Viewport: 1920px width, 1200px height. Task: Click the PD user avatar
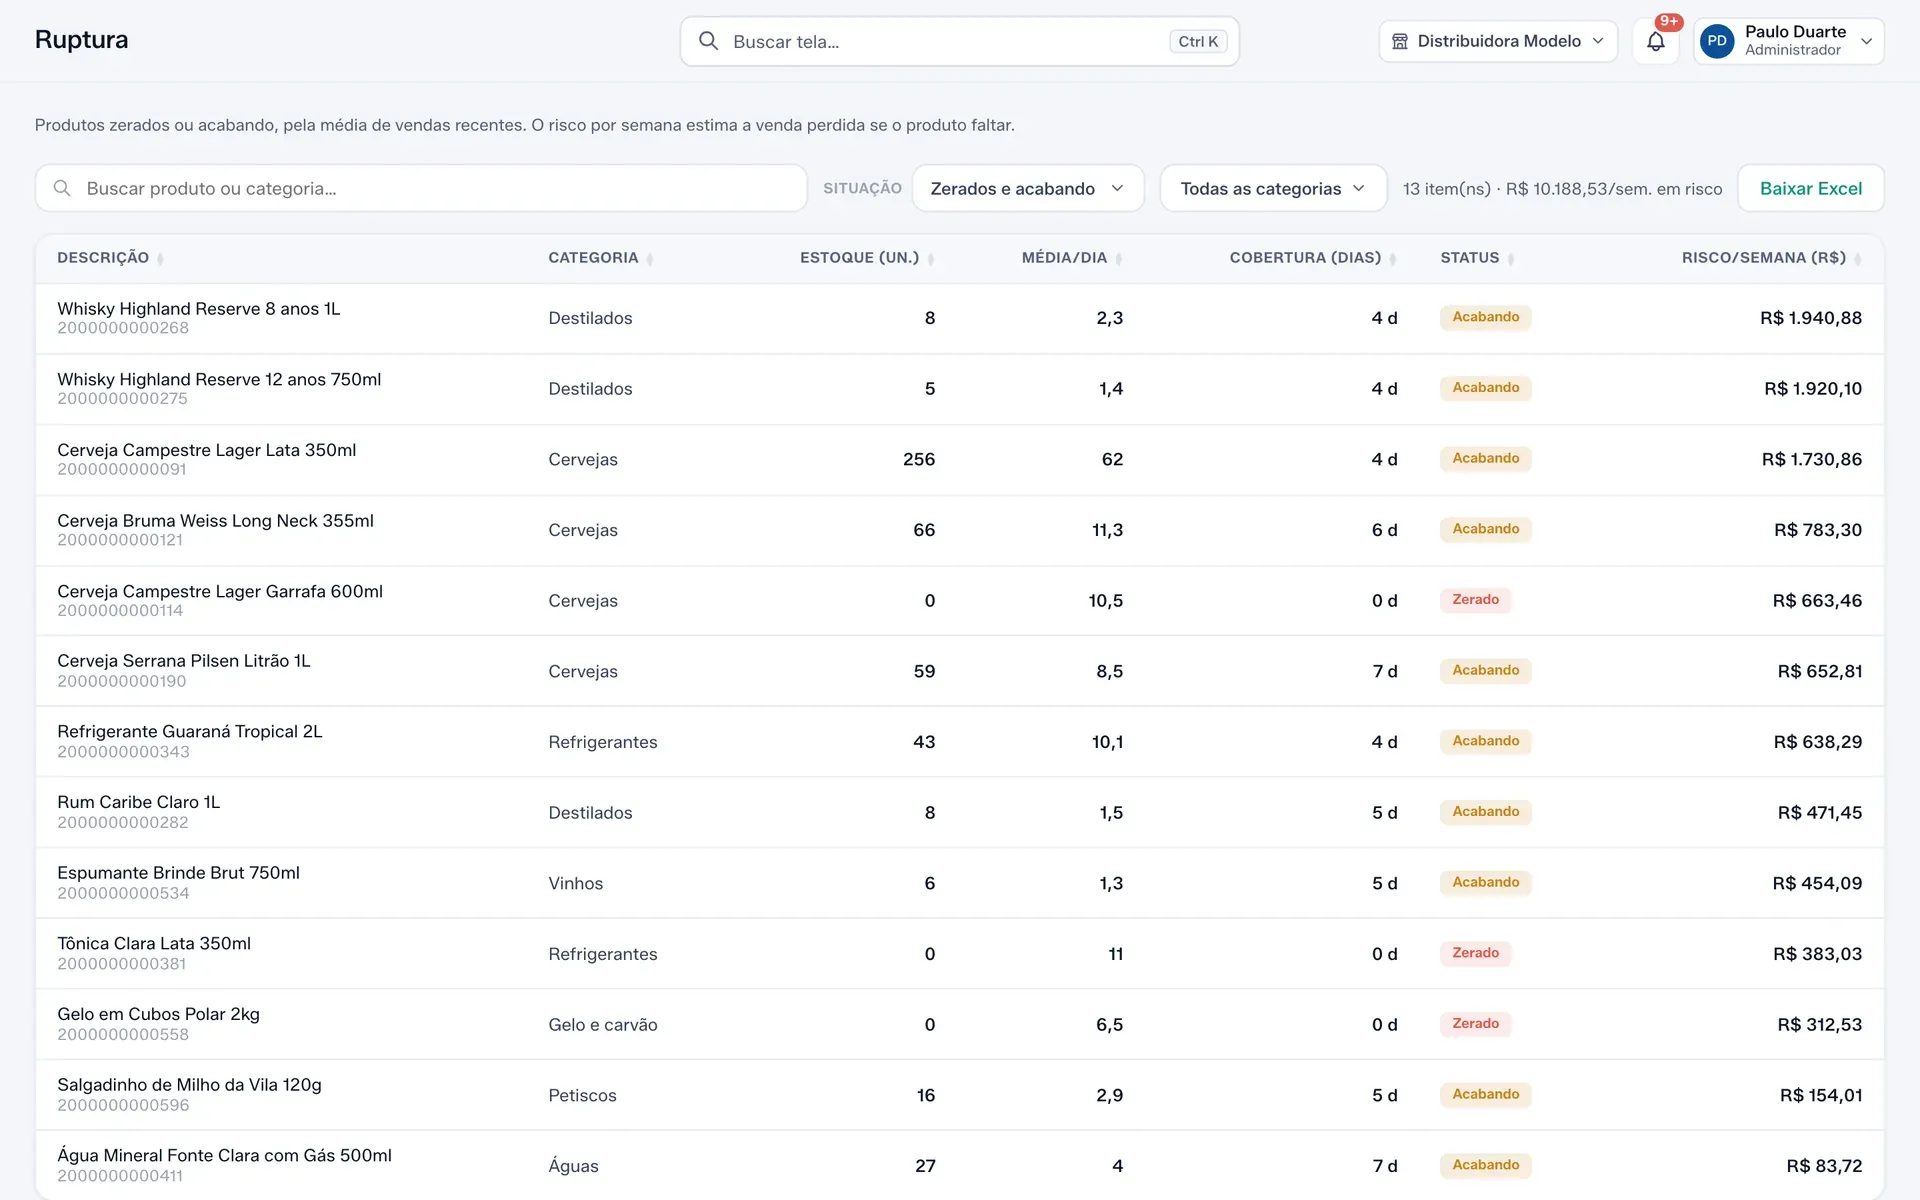click(x=1717, y=41)
